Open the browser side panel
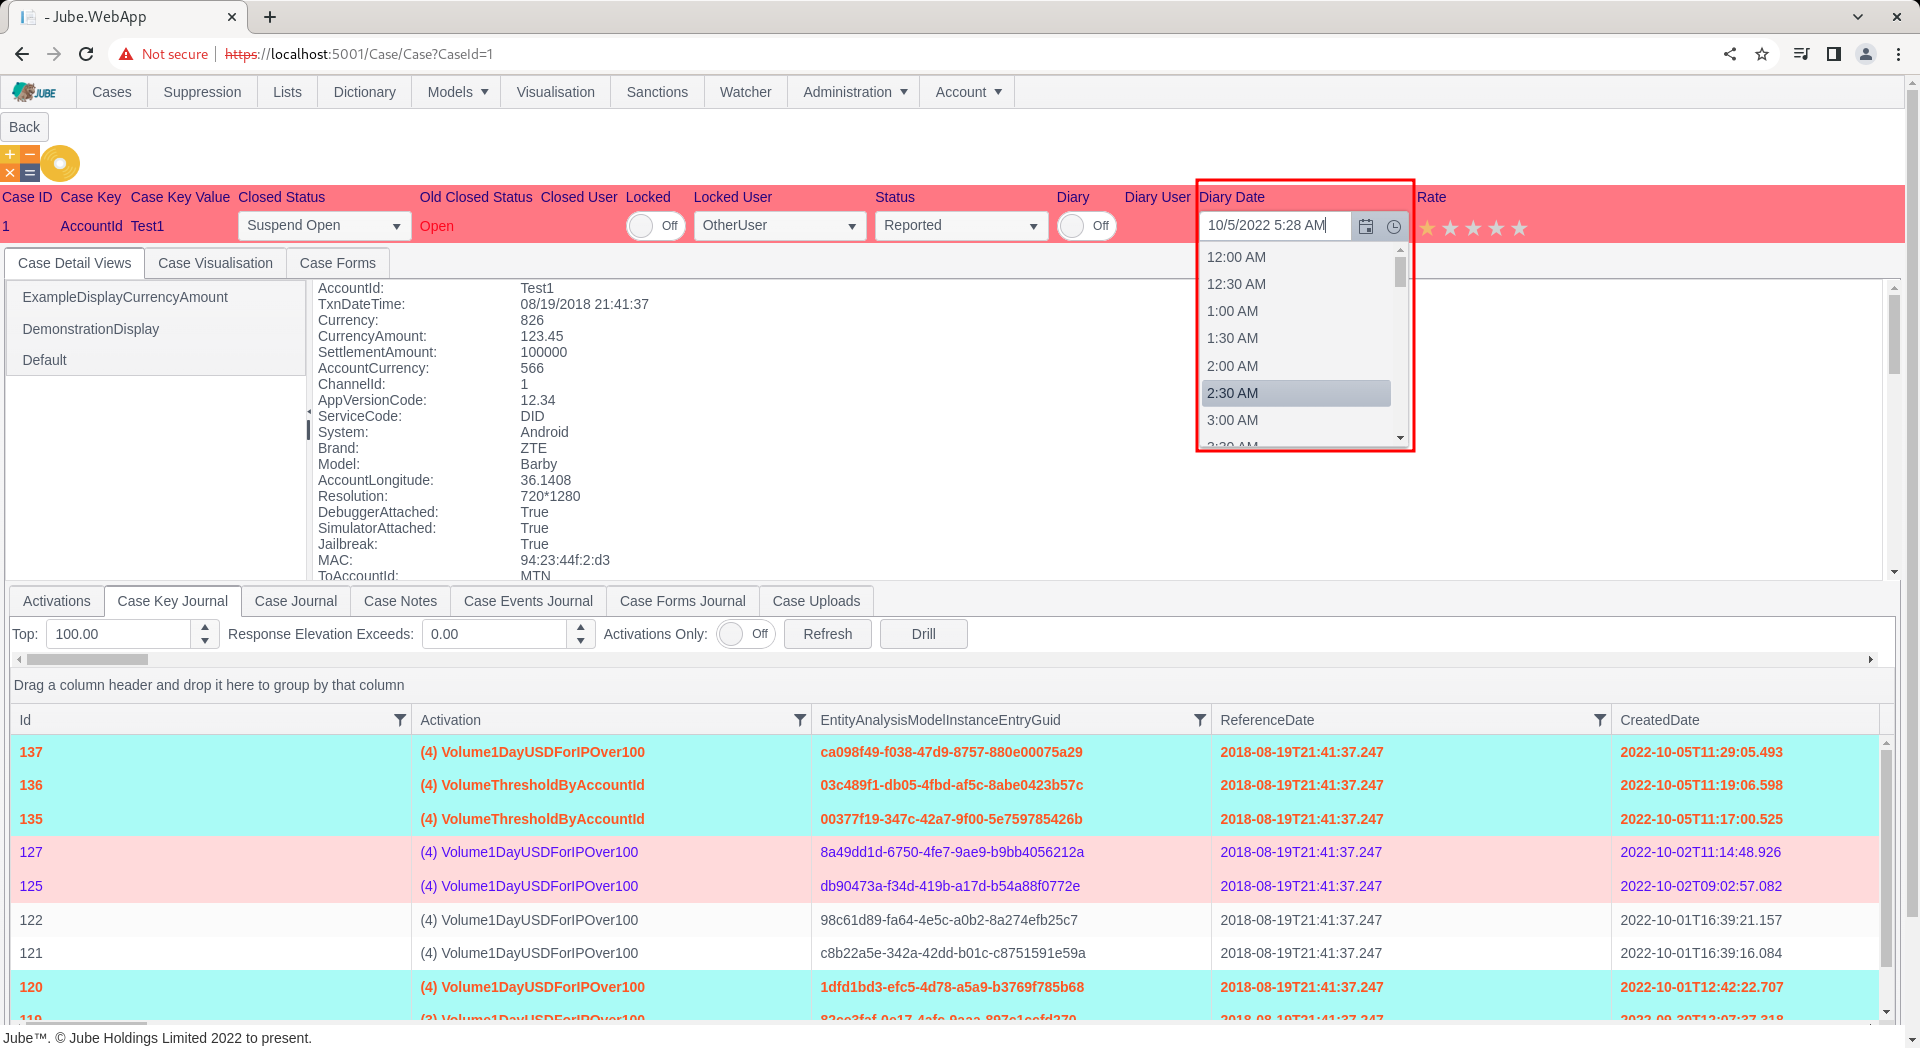The image size is (1920, 1048). [x=1834, y=54]
